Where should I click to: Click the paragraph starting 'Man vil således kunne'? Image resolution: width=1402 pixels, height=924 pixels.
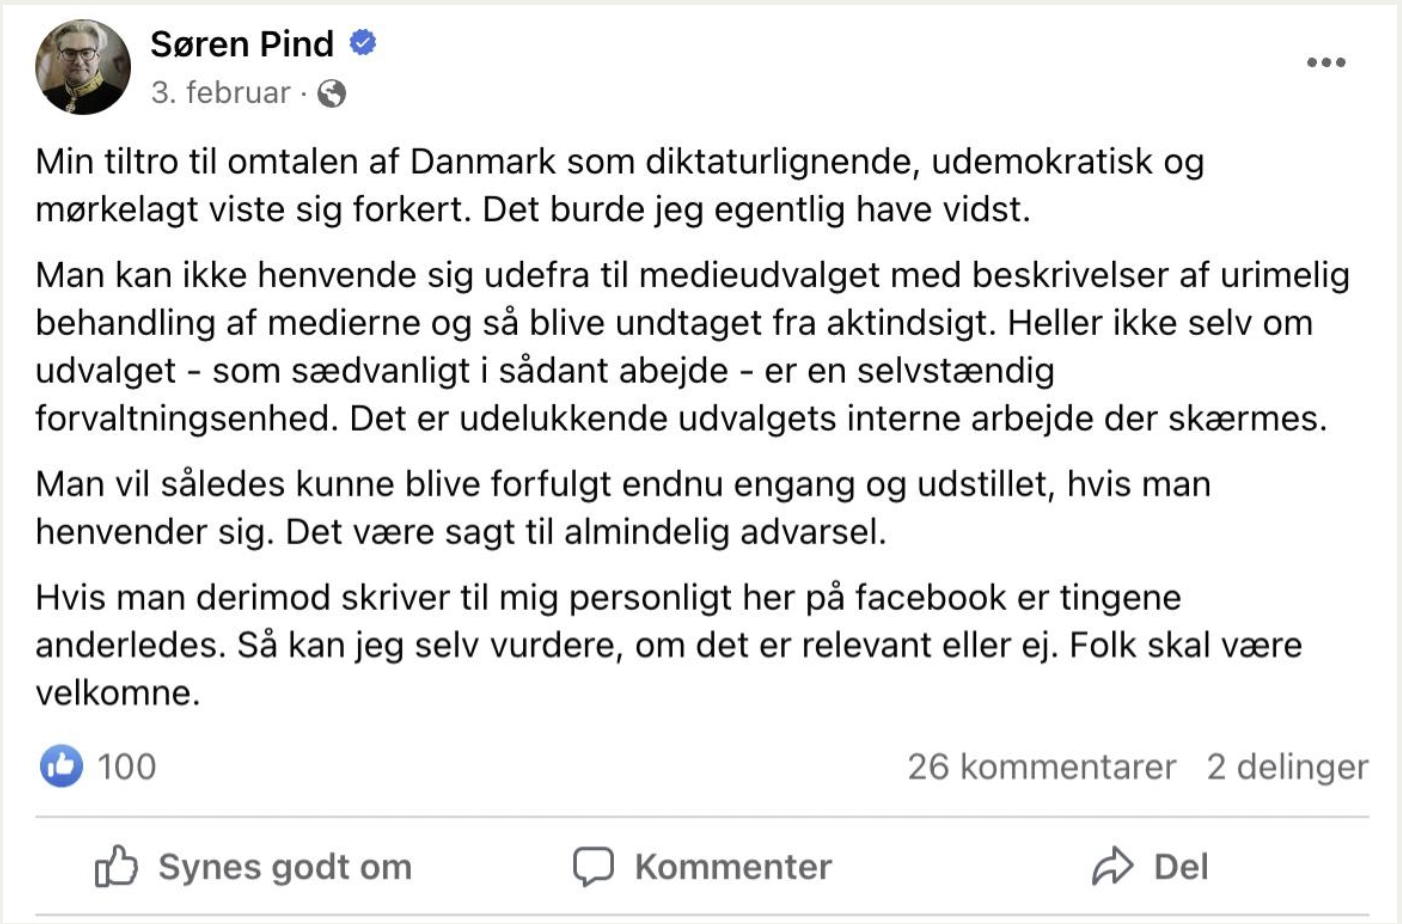[x=623, y=507]
